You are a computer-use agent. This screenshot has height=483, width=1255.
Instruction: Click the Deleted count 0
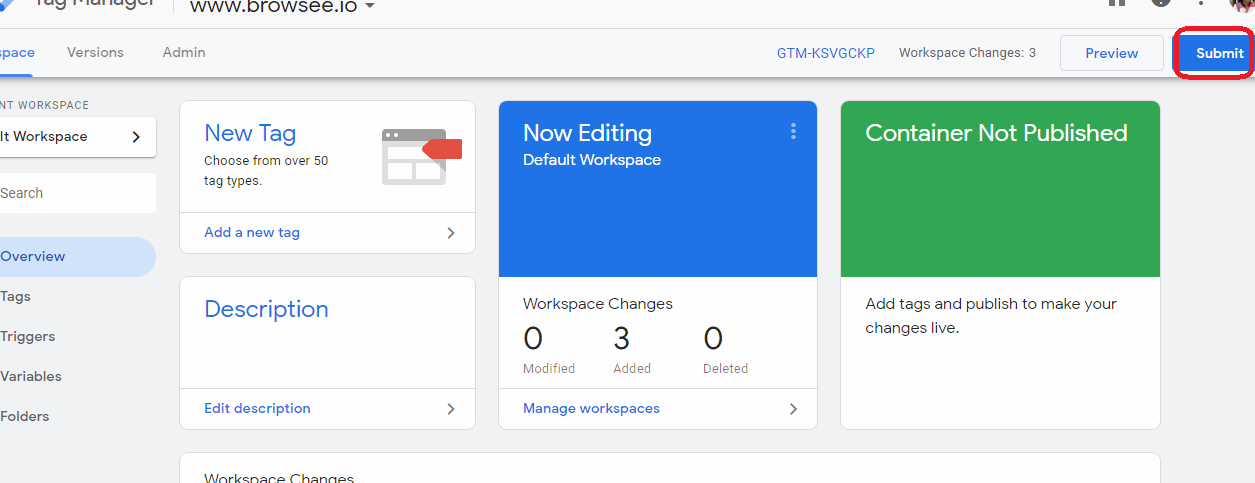[x=713, y=339]
